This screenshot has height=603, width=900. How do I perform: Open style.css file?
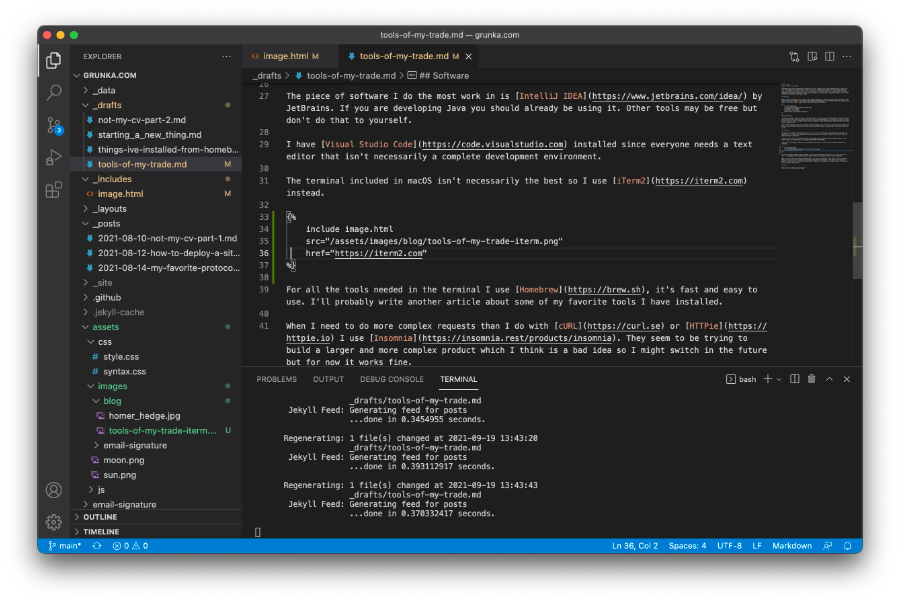click(x=156, y=357)
